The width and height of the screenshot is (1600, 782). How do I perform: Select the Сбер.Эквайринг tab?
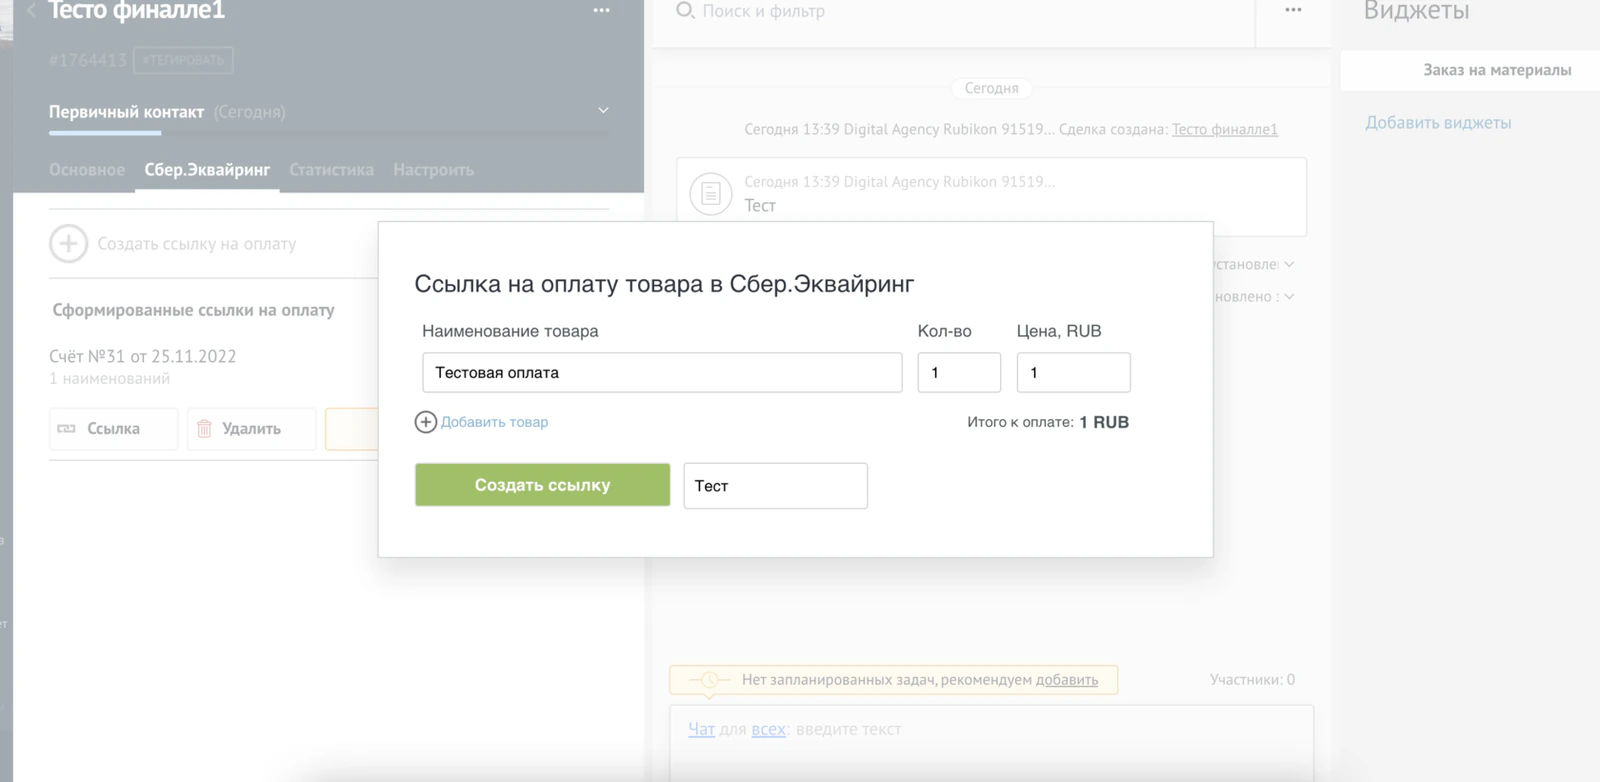point(207,170)
